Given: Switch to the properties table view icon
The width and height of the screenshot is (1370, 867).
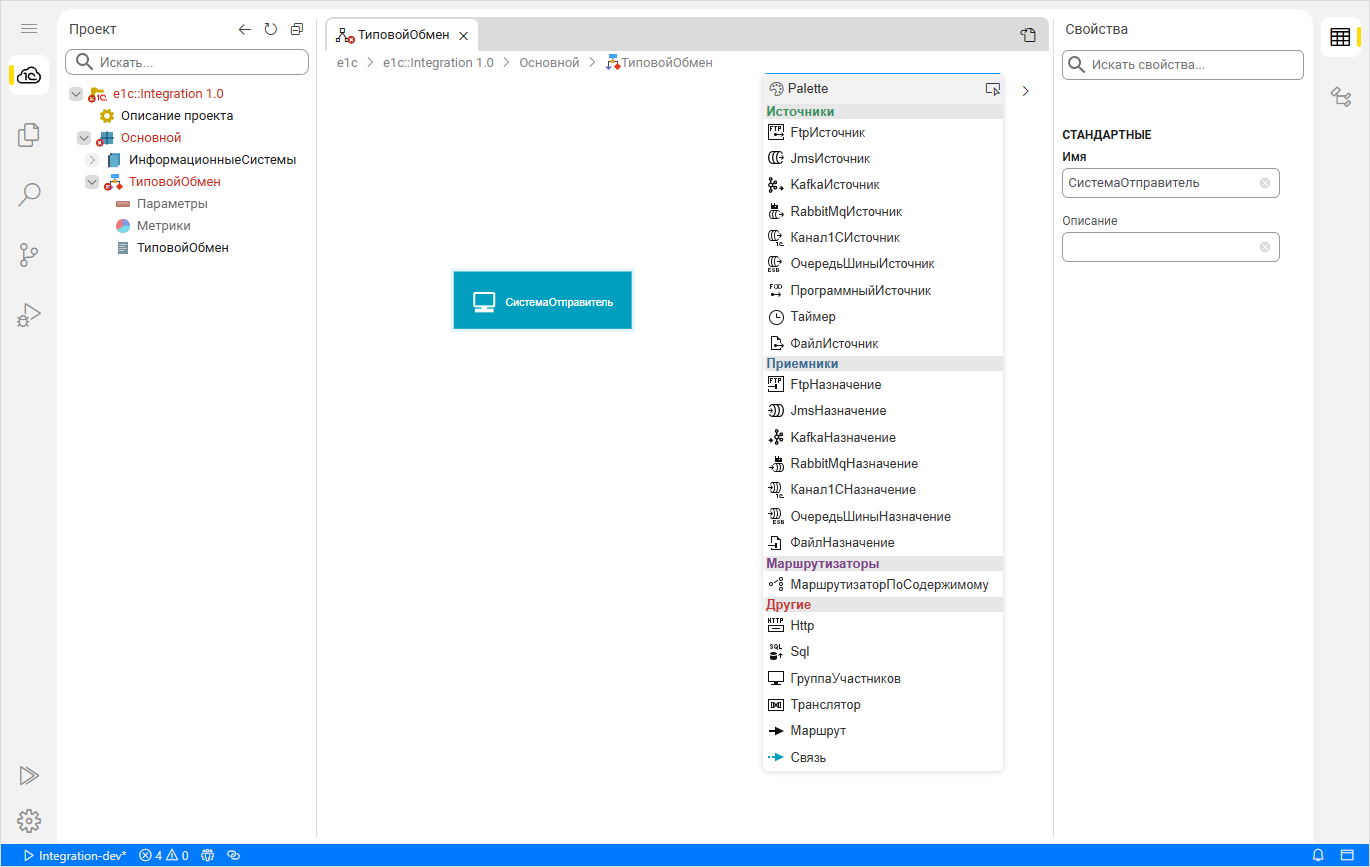Looking at the screenshot, I should click(x=1340, y=38).
